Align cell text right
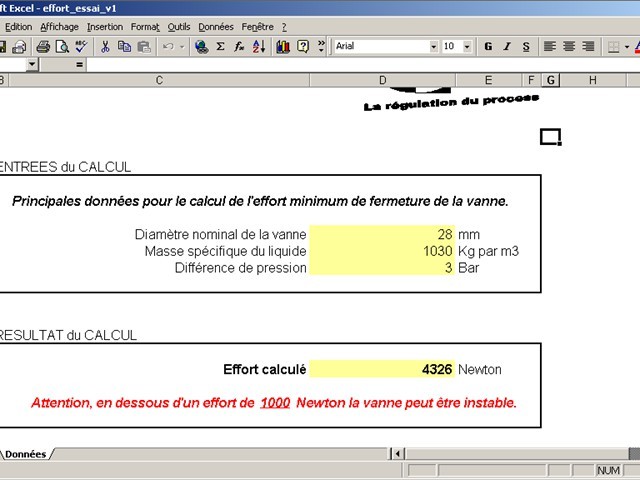 click(588, 47)
